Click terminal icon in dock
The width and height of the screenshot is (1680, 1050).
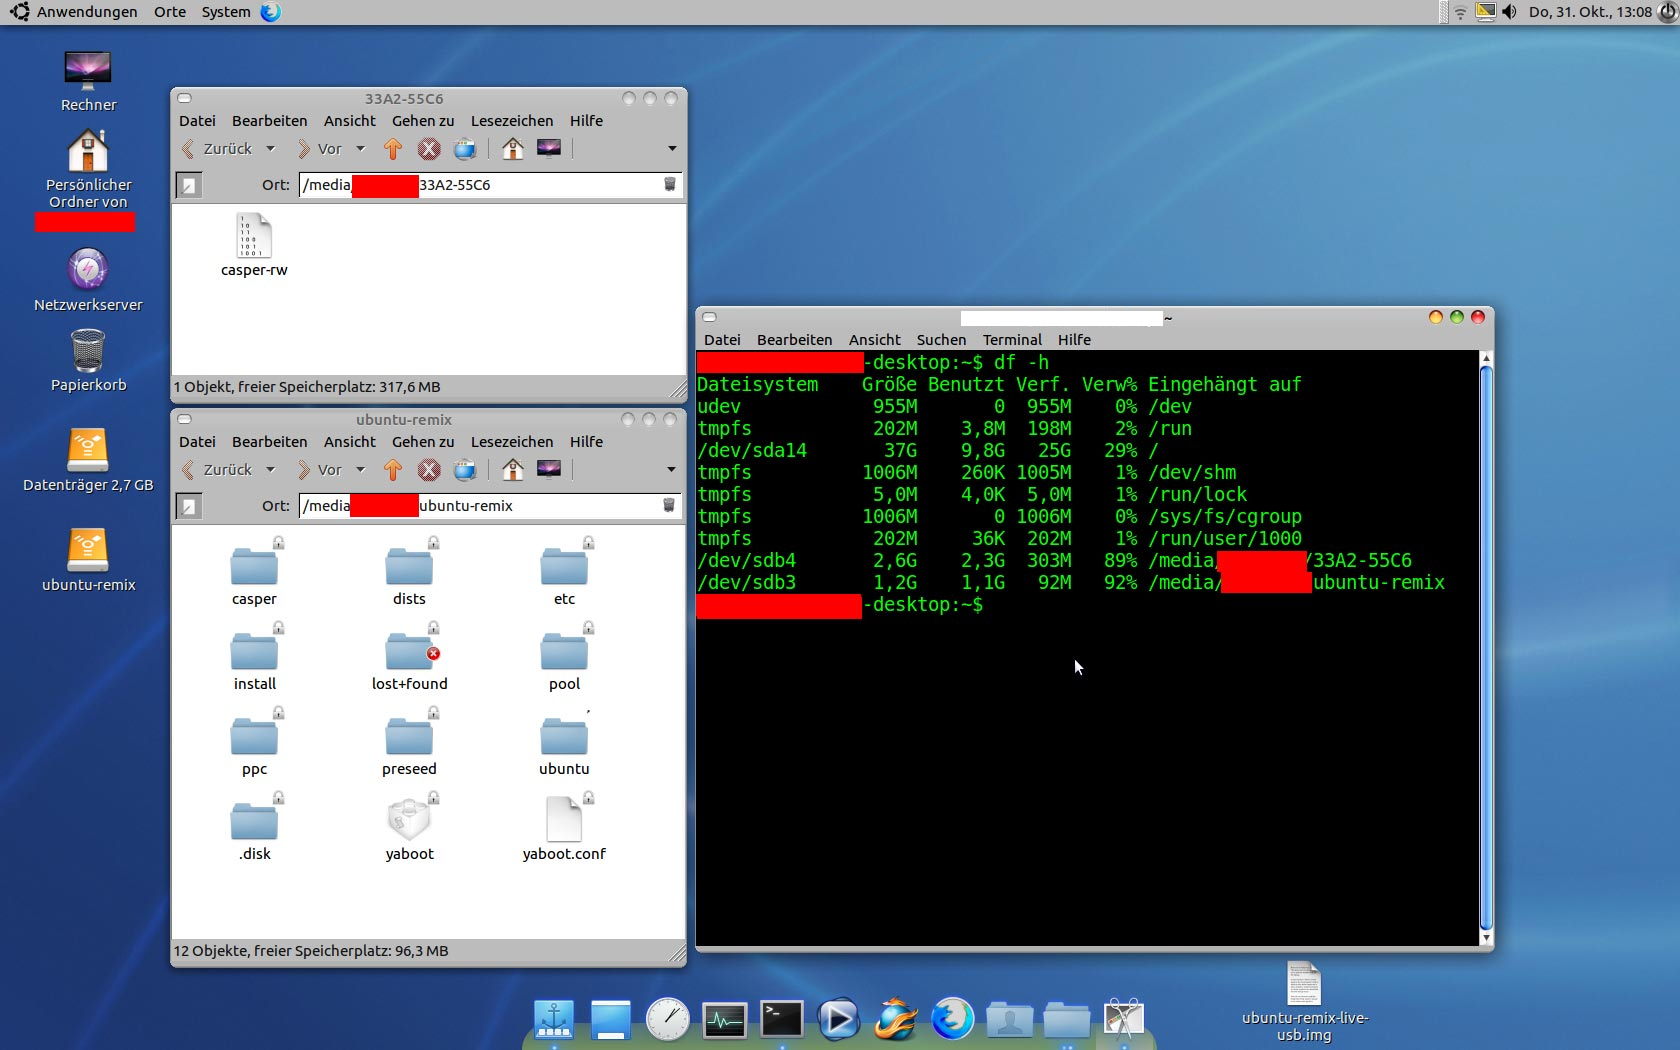pyautogui.click(x=781, y=1019)
